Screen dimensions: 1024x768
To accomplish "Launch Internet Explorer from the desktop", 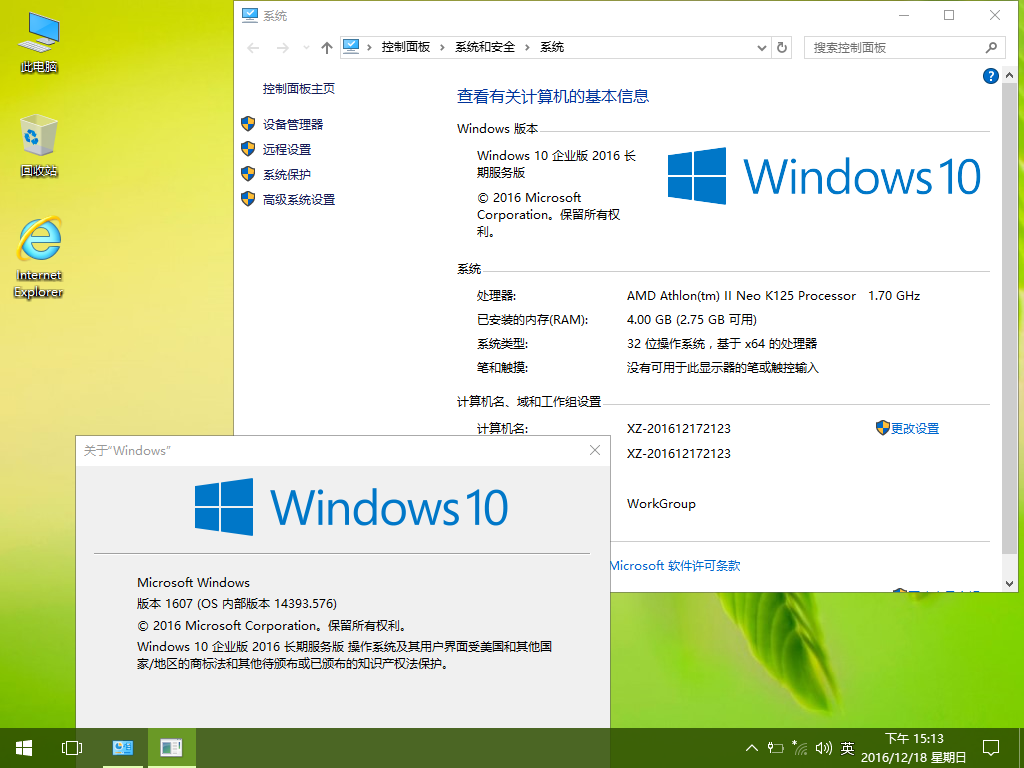I will click(x=39, y=257).
